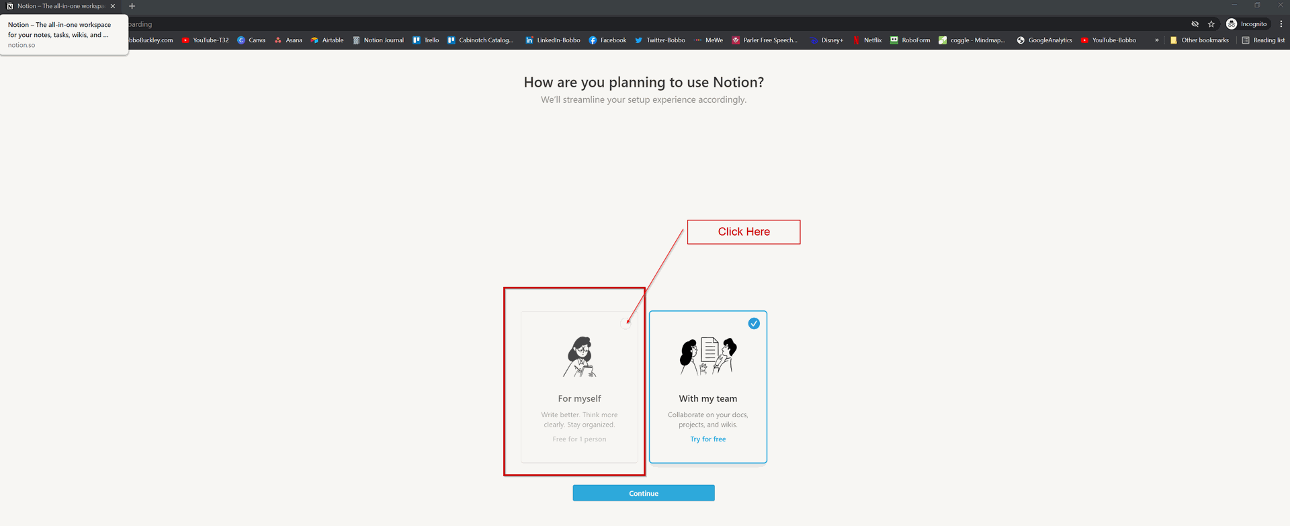Open the Netflix bookmark
1290x526 pixels.
point(867,40)
